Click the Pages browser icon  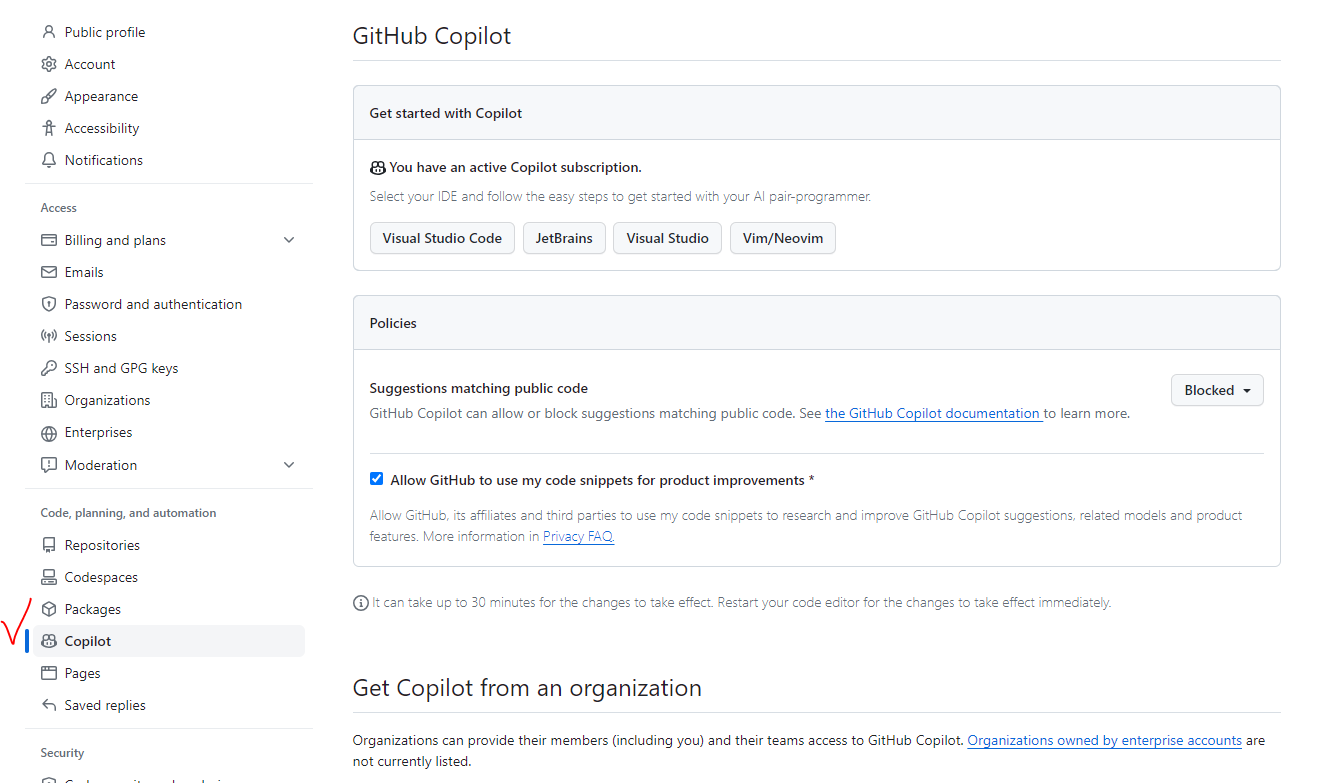(48, 673)
